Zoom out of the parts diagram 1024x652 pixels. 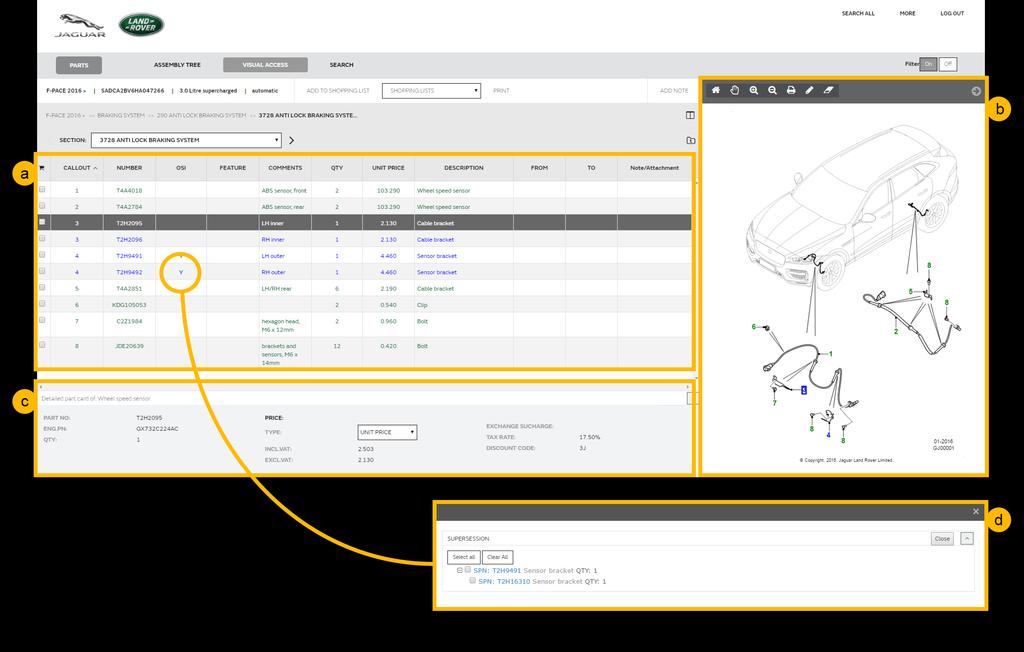click(x=773, y=90)
